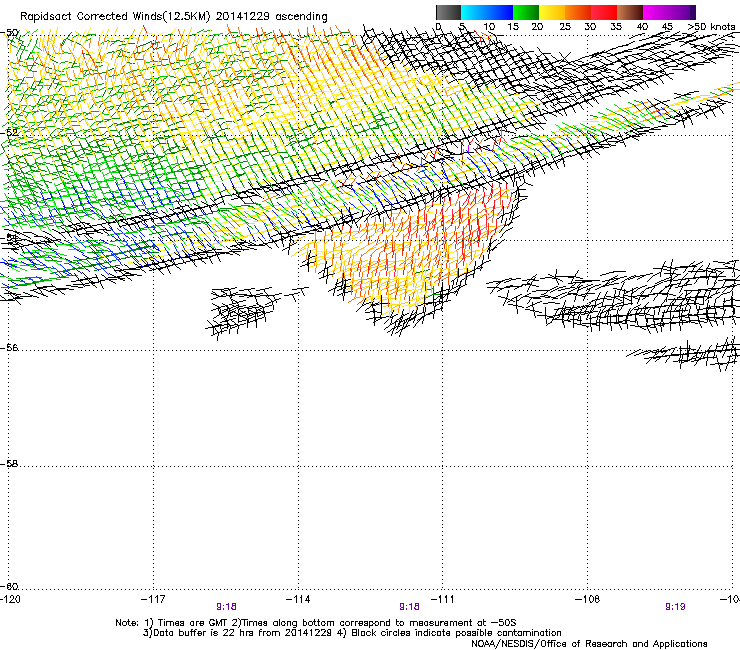The image size is (740, 650).
Task: Click the magenta-purple 40-50 knots legend band
Action: click(x=669, y=12)
